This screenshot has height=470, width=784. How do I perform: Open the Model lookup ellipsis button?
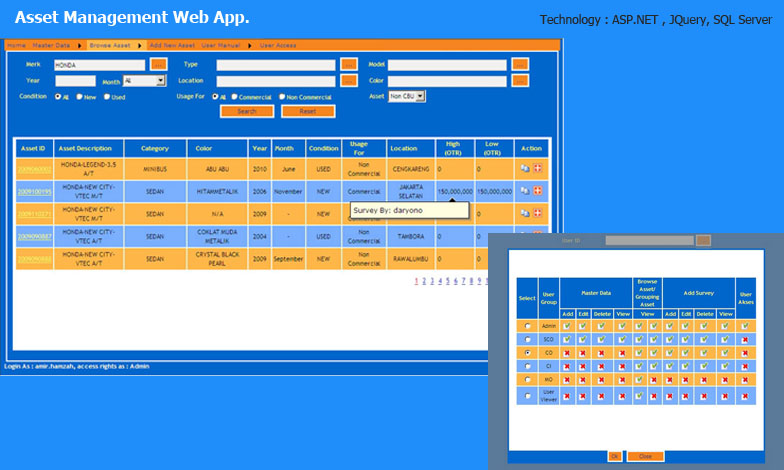tap(520, 64)
